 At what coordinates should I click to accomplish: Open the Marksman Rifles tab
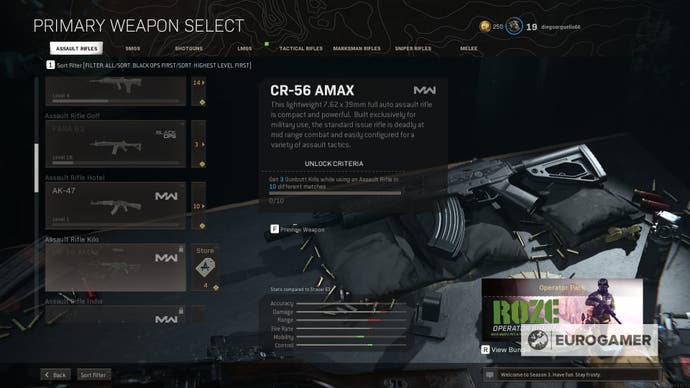(356, 48)
